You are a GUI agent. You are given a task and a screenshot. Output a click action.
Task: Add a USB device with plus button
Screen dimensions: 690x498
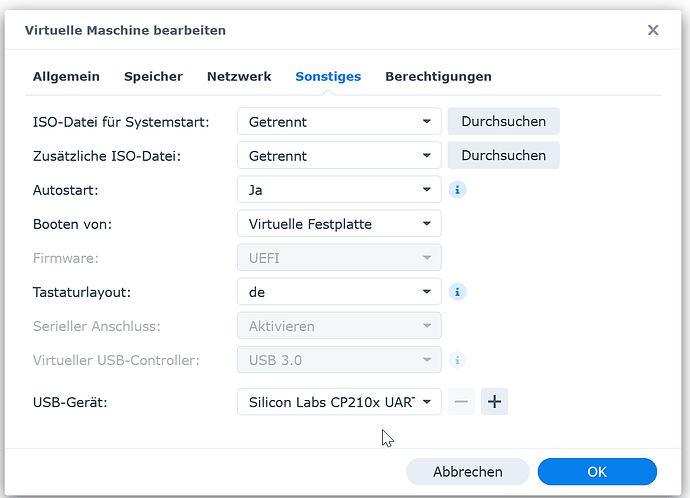(x=494, y=401)
